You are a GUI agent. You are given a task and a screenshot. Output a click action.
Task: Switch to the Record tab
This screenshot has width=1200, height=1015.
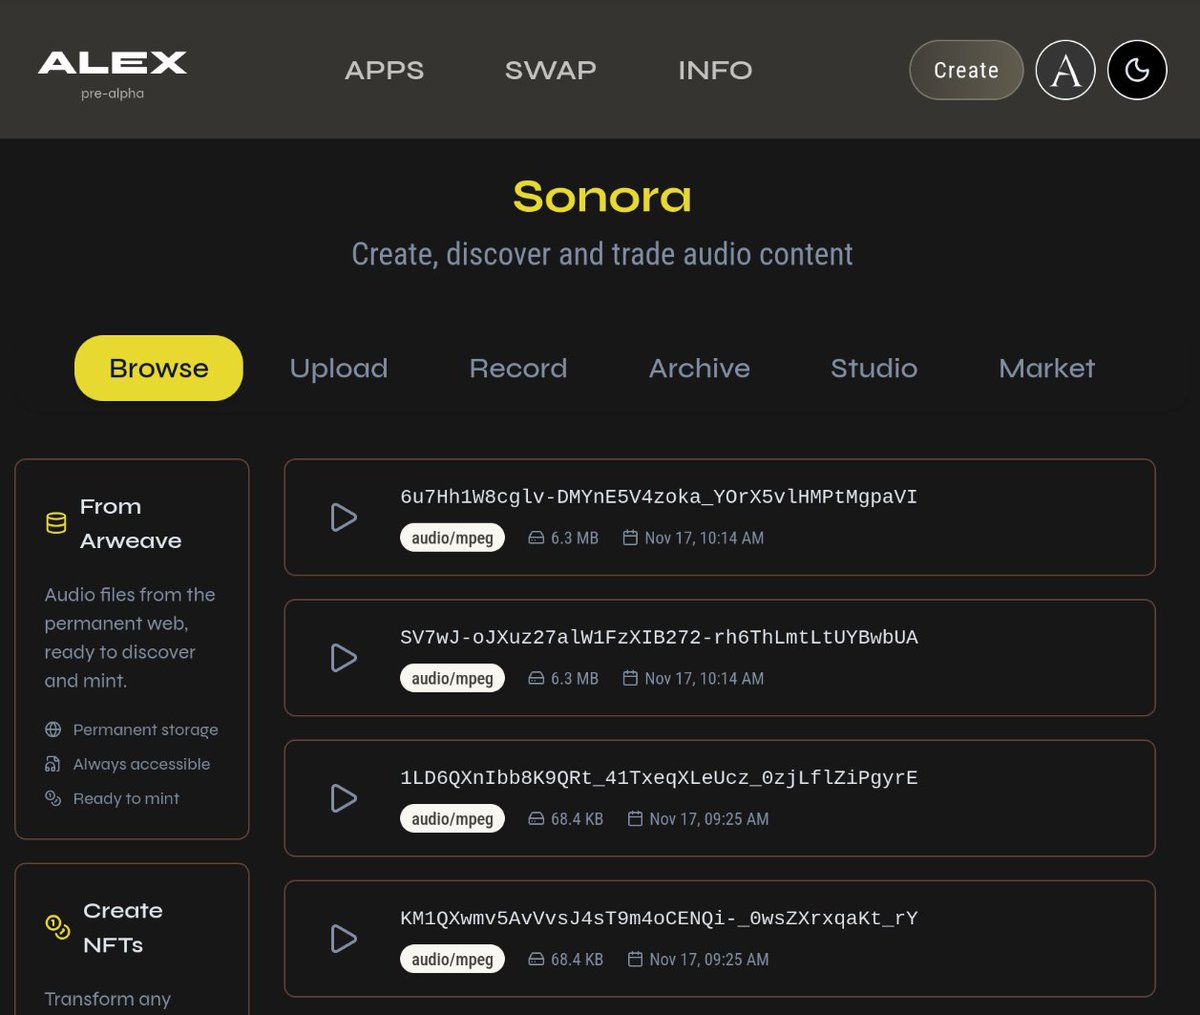[518, 368]
